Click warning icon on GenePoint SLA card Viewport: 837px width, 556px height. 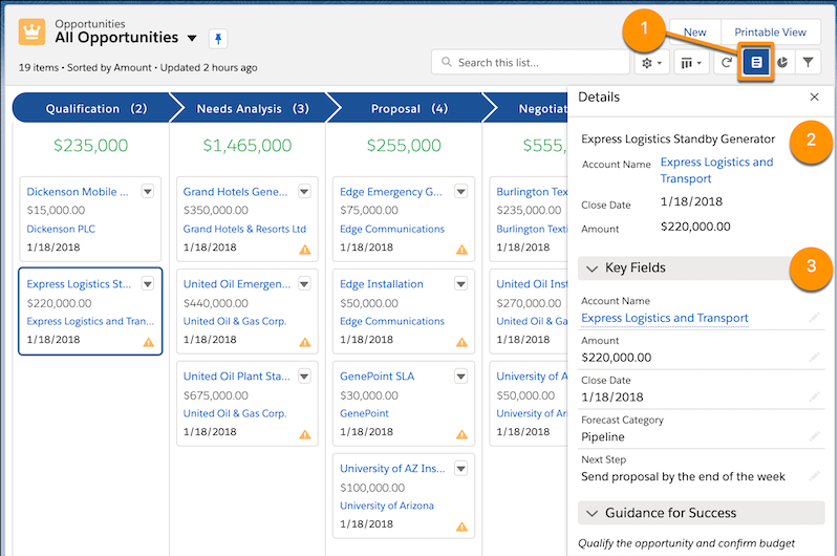pos(462,434)
